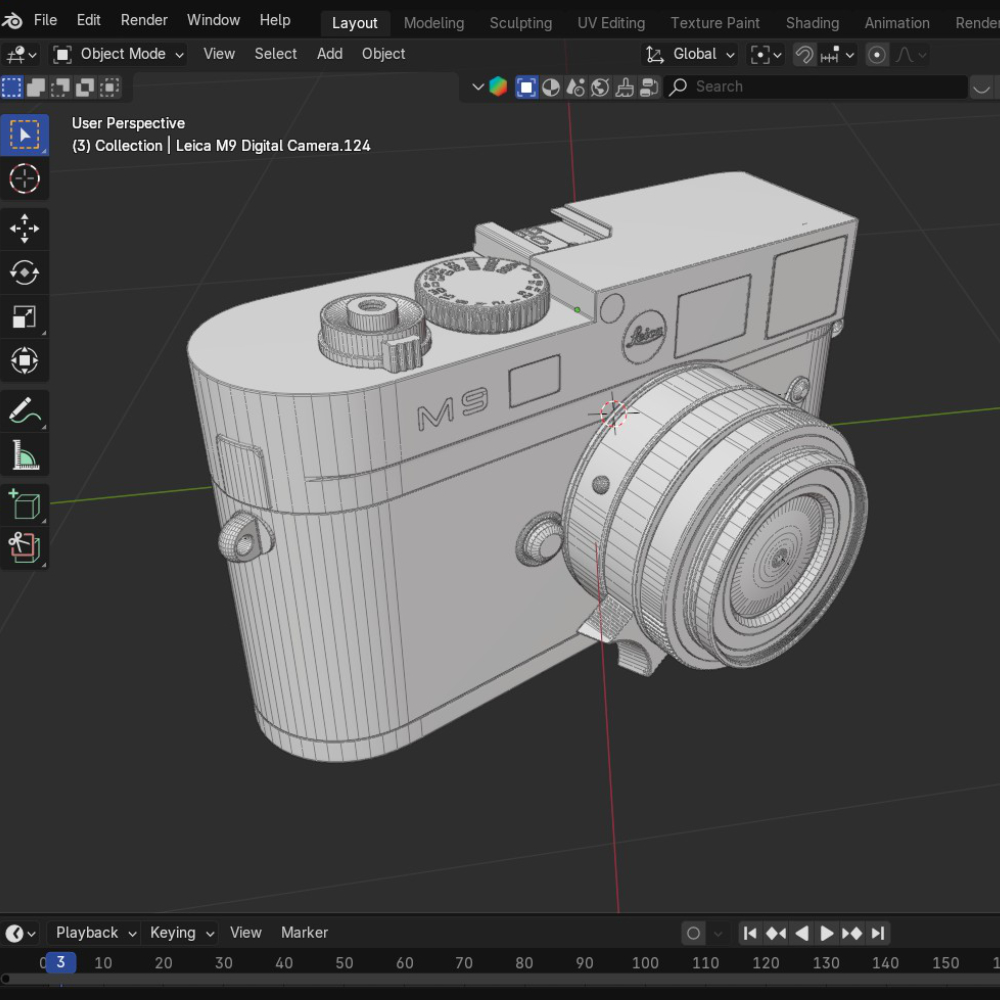Select the Cursor tool in the toolbar

(x=24, y=179)
